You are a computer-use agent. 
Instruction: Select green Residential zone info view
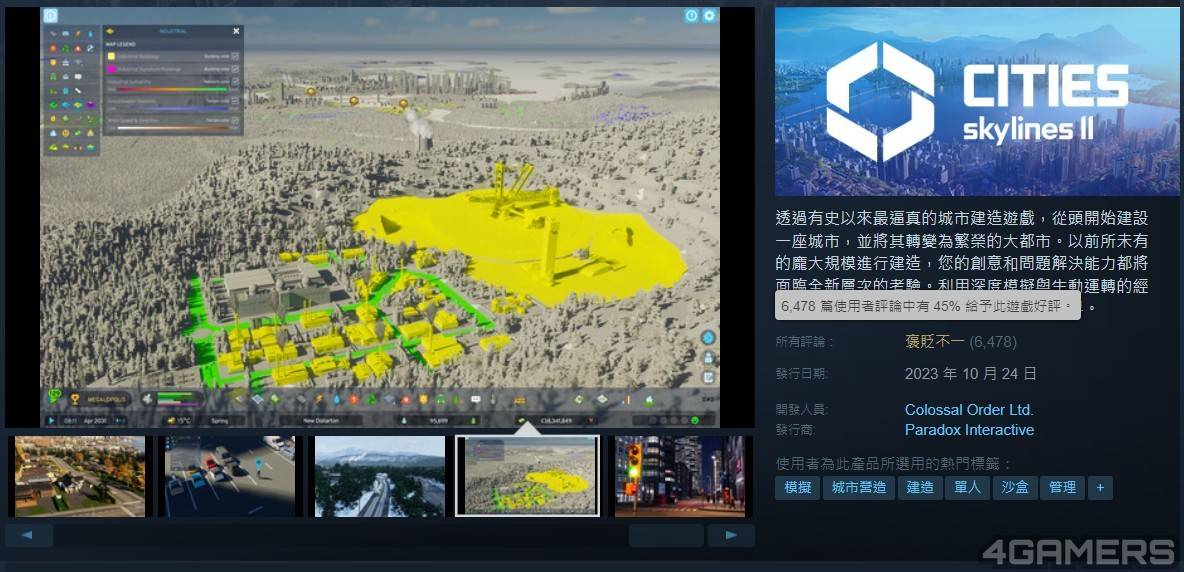(x=54, y=105)
